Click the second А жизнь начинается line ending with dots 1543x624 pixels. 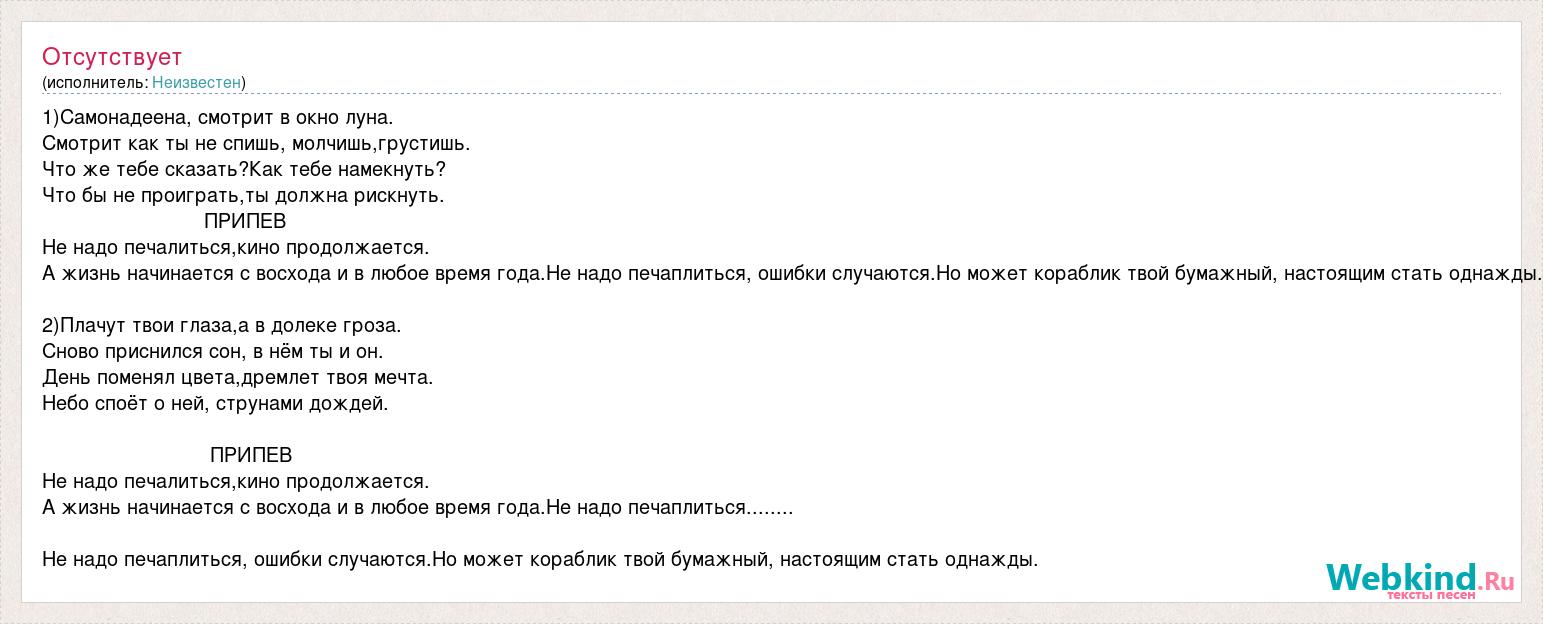pyautogui.click(x=418, y=508)
